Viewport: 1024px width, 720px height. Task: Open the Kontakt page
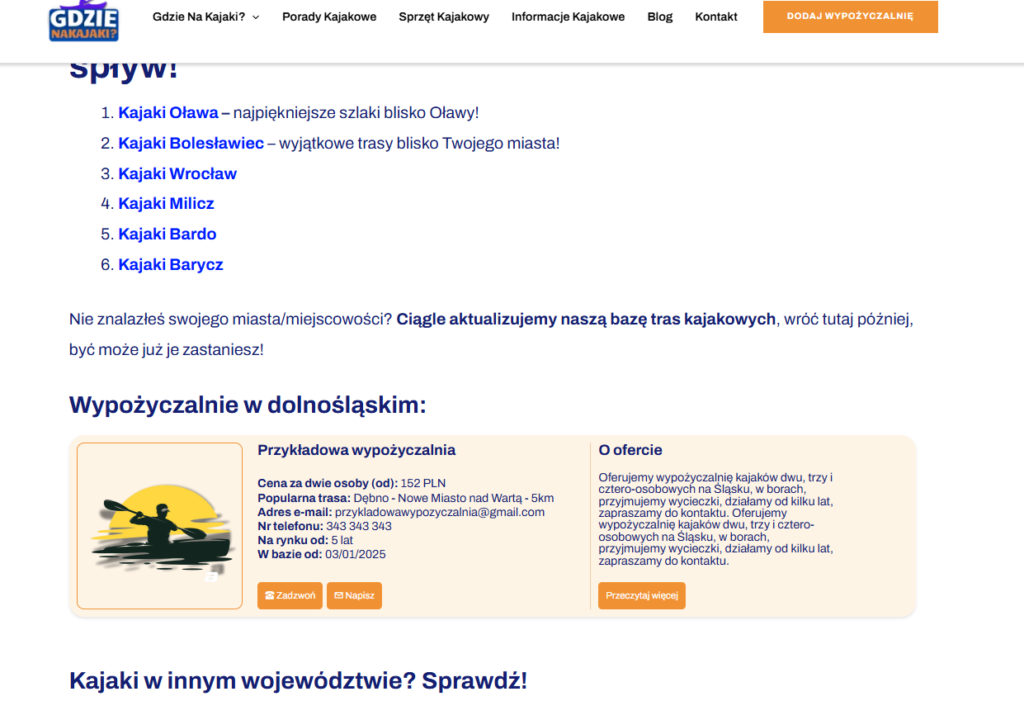[716, 17]
